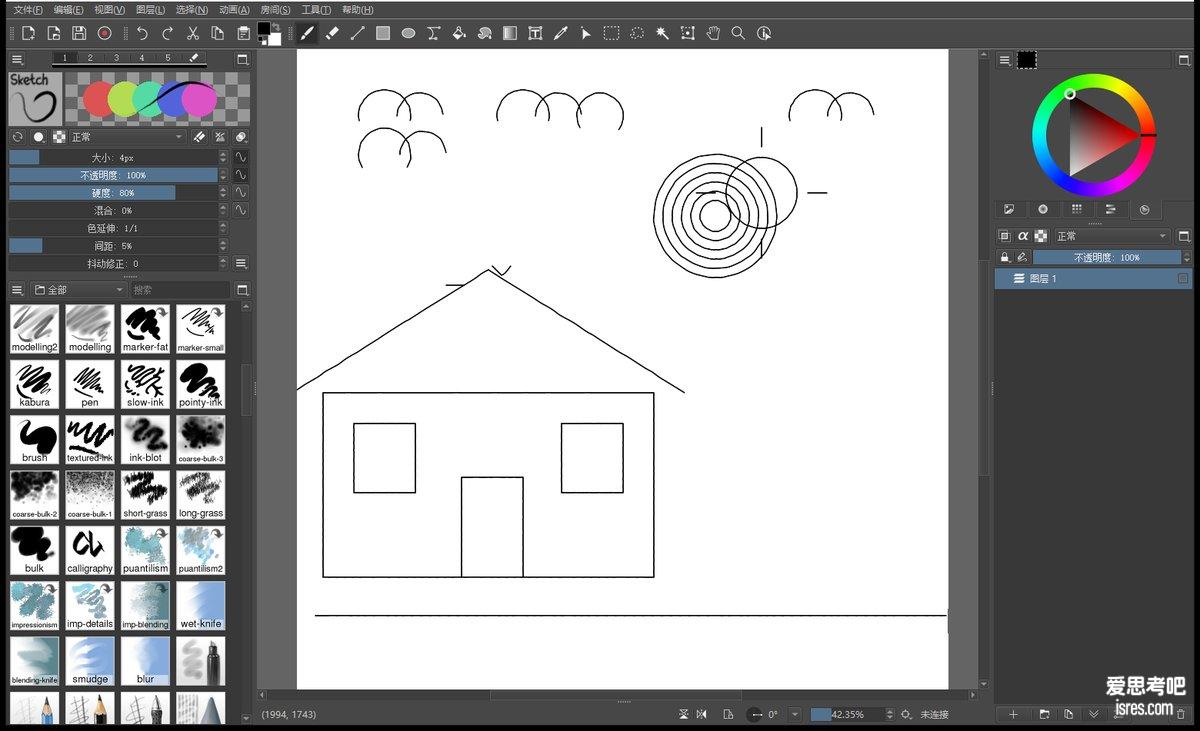This screenshot has height=731, width=1200.
Task: Select the Gradient tool
Action: (510, 33)
